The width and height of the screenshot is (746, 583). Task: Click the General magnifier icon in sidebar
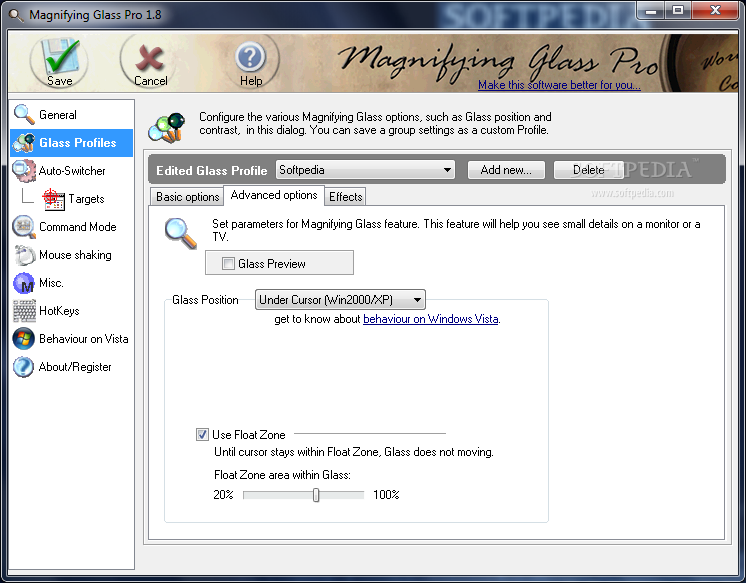pos(24,115)
